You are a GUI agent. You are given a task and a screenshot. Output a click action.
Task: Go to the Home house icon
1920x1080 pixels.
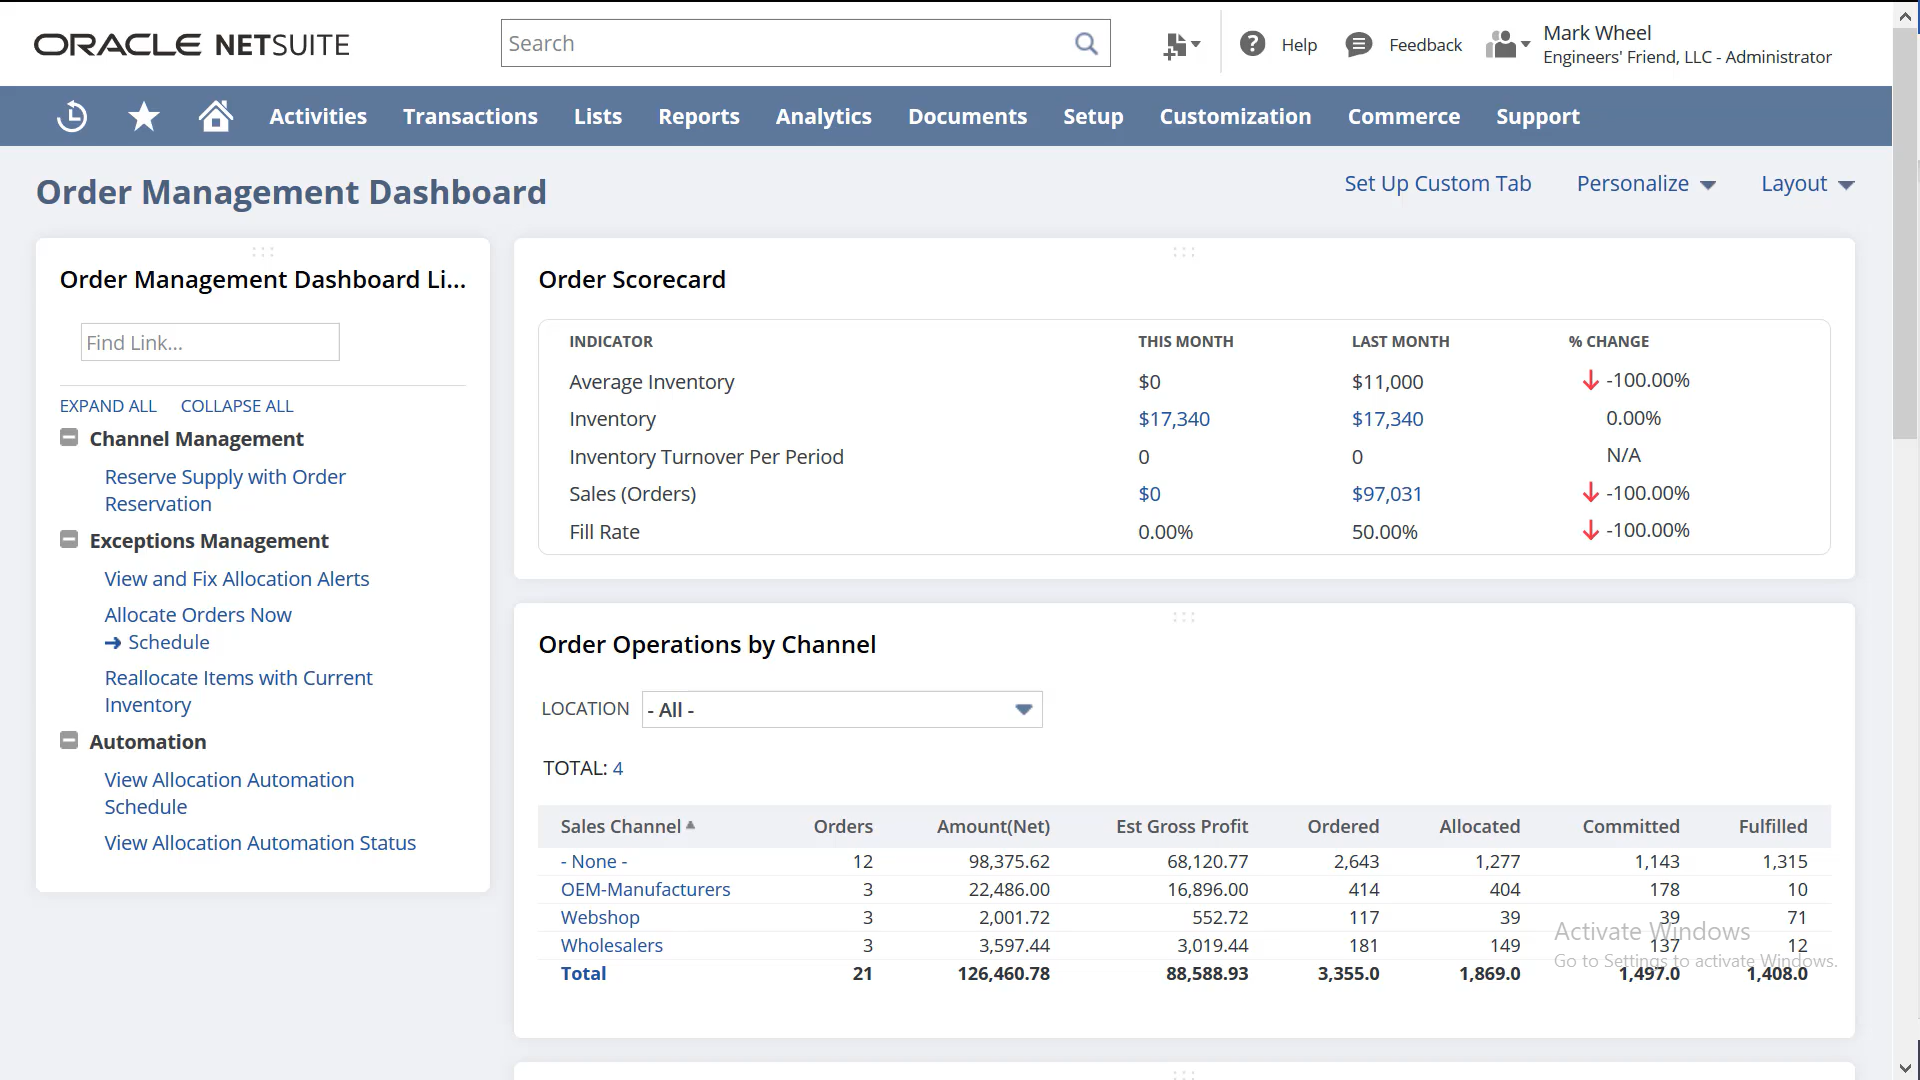(x=215, y=116)
